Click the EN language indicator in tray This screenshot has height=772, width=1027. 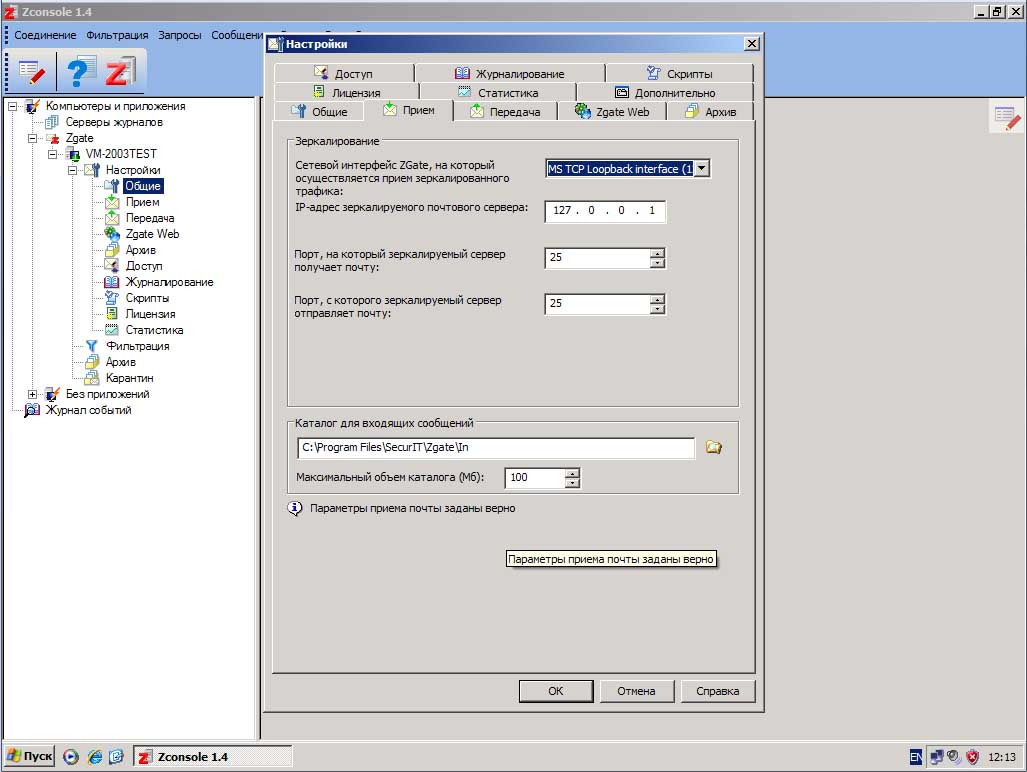point(916,757)
